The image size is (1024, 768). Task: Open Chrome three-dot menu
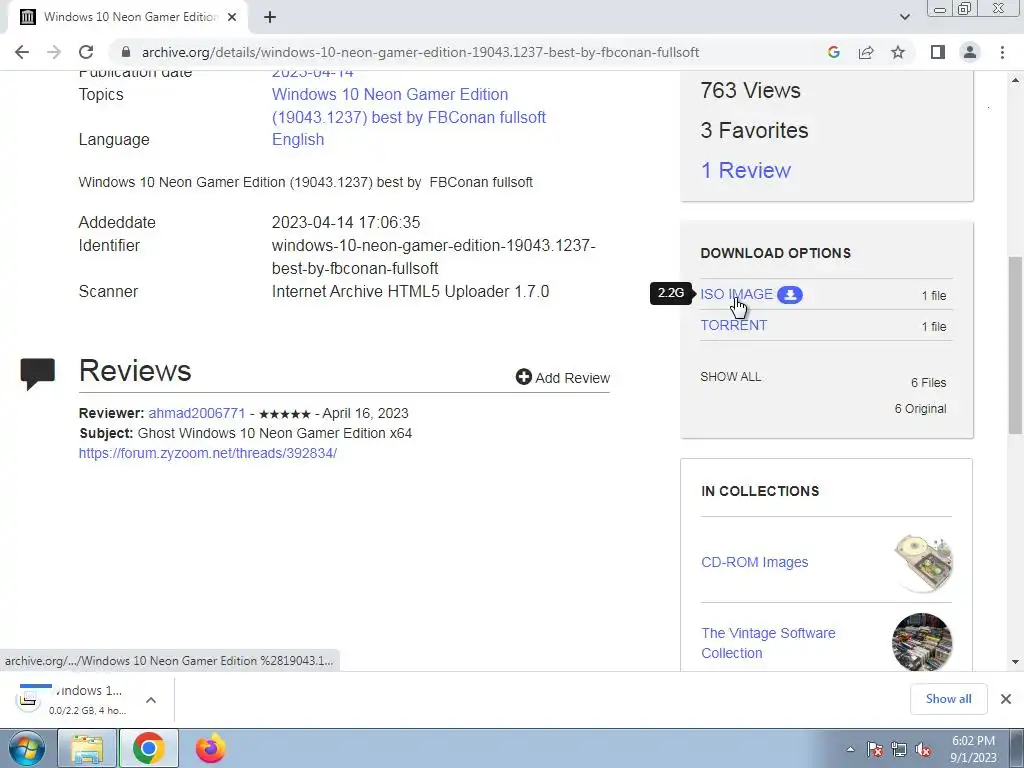click(1002, 52)
